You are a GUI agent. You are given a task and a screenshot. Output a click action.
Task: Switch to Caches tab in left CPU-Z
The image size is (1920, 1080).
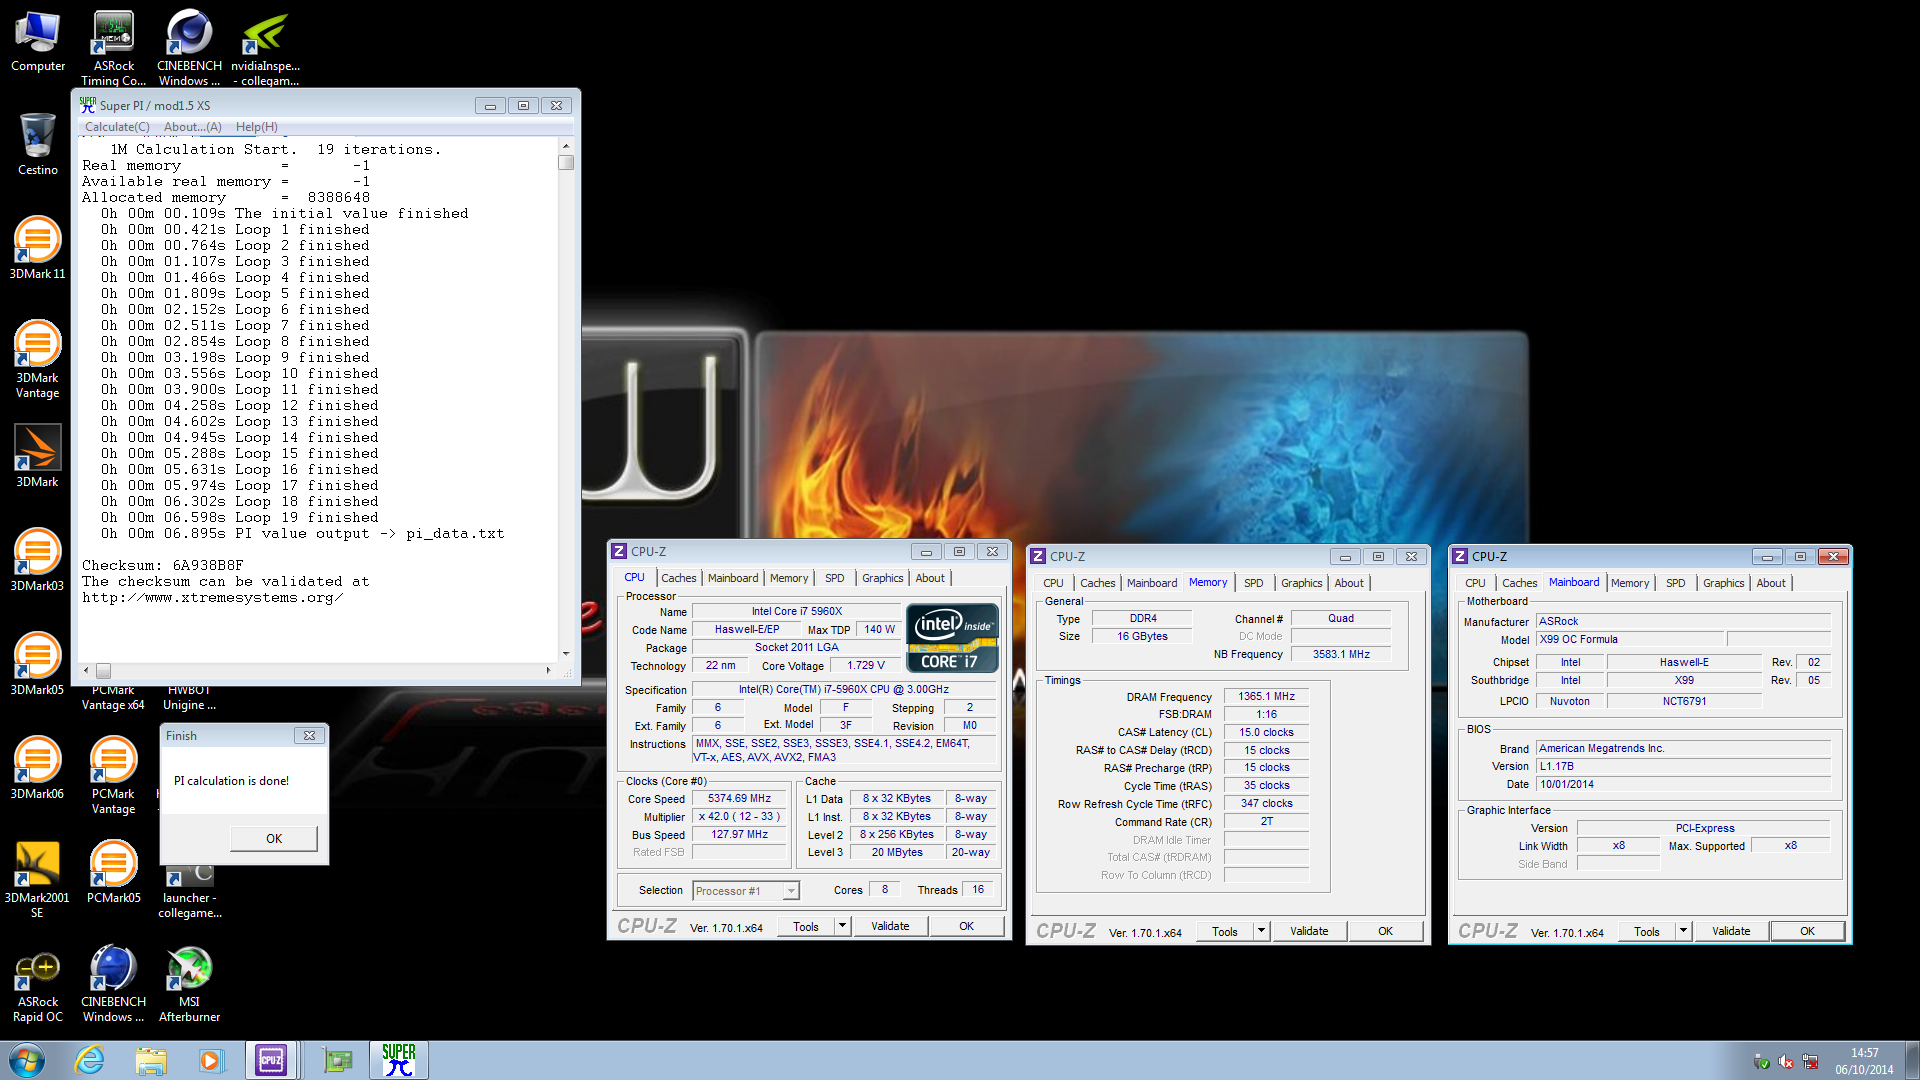click(678, 578)
